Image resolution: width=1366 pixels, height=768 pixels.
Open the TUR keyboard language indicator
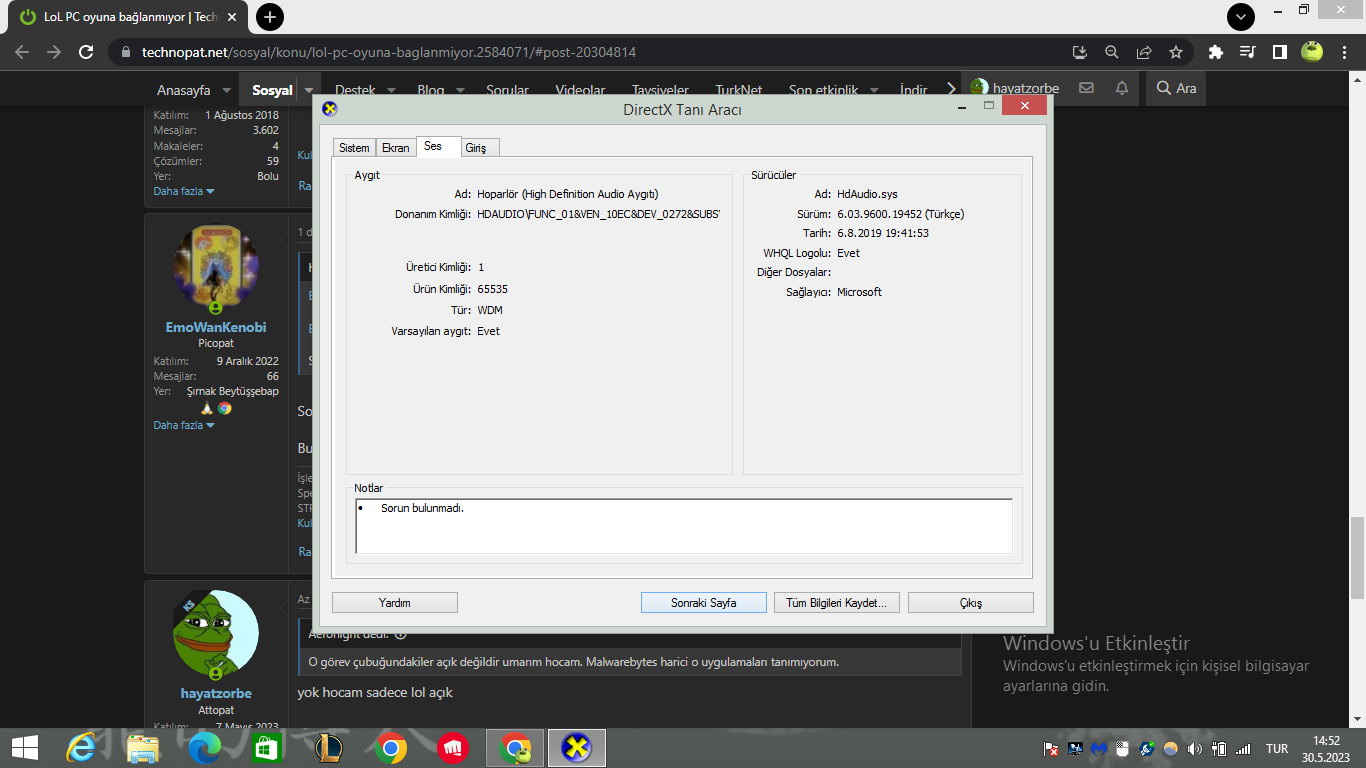(1277, 748)
